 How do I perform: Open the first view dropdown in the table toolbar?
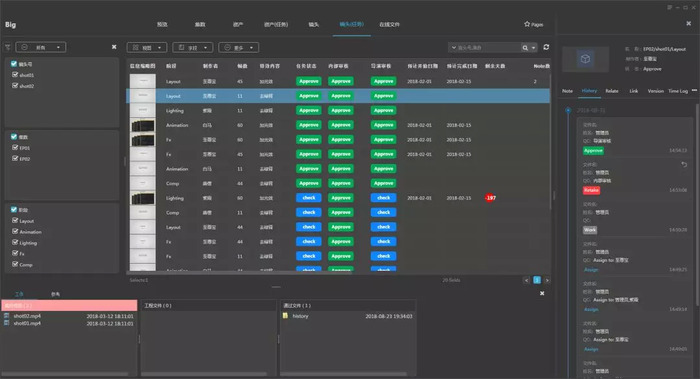[147, 47]
